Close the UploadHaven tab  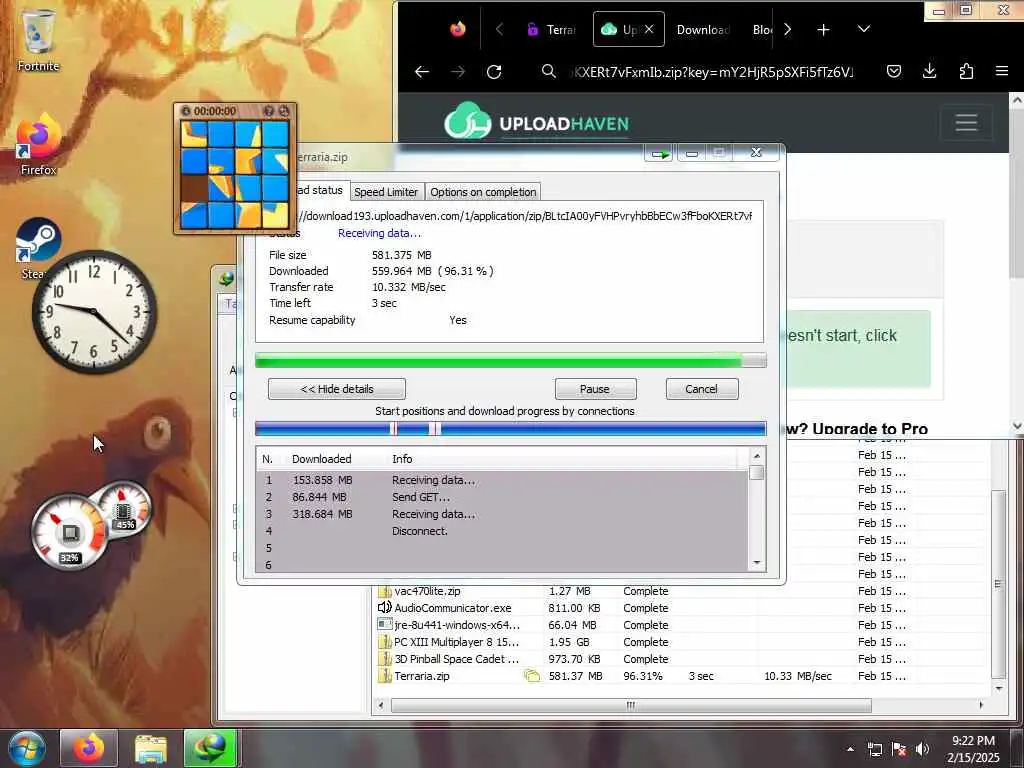[x=649, y=29]
